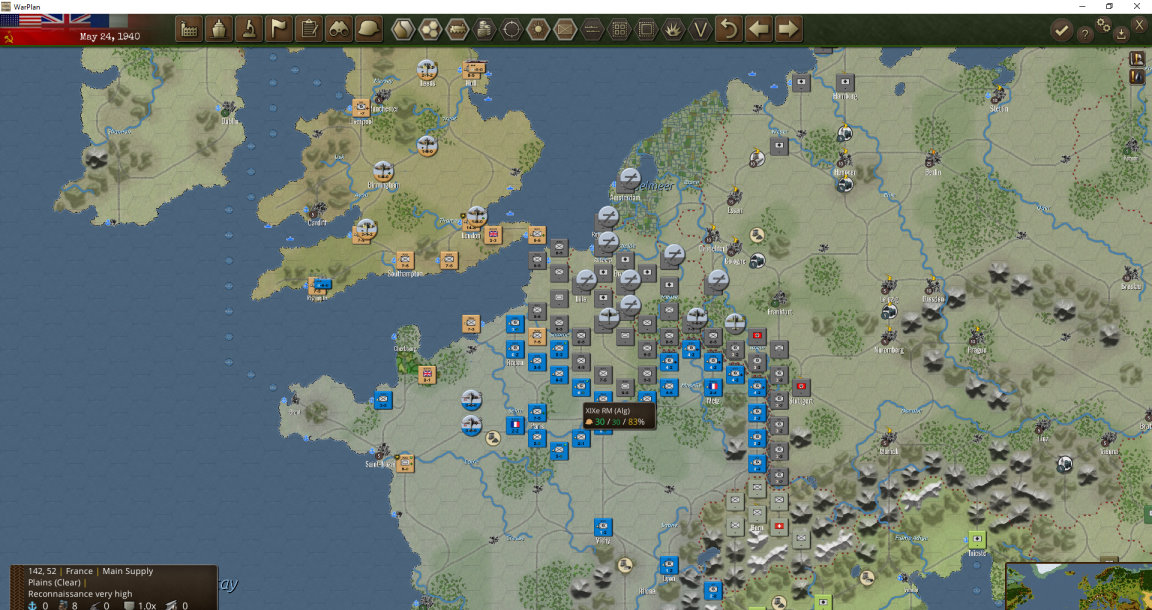The height and width of the screenshot is (610, 1152).
Task: Select the next unit right arrow
Action: 788,29
